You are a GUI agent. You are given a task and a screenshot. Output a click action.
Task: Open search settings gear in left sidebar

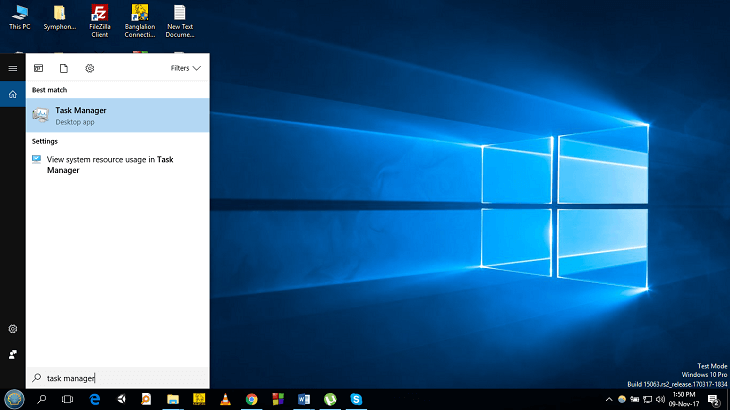click(12, 329)
